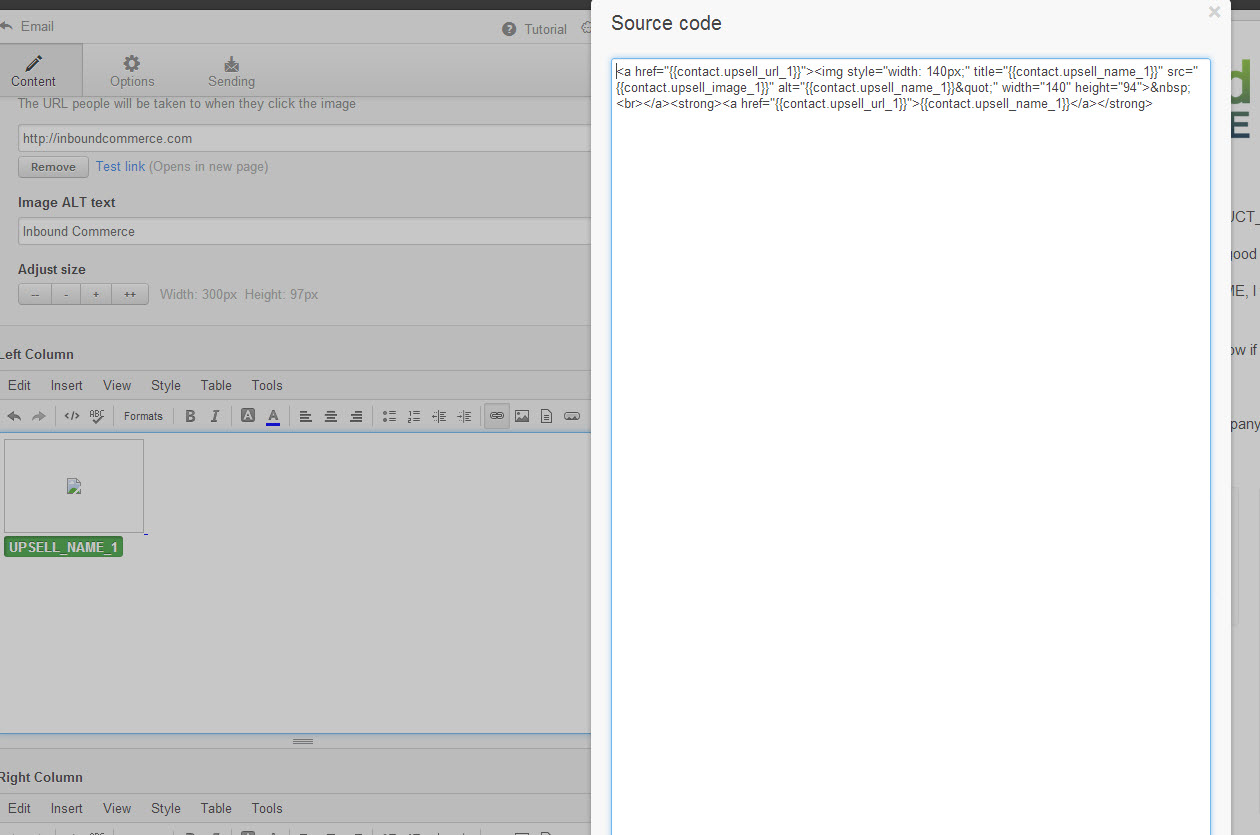Open the Tools menu in Right Column
The width and height of the screenshot is (1260, 835).
pos(267,808)
